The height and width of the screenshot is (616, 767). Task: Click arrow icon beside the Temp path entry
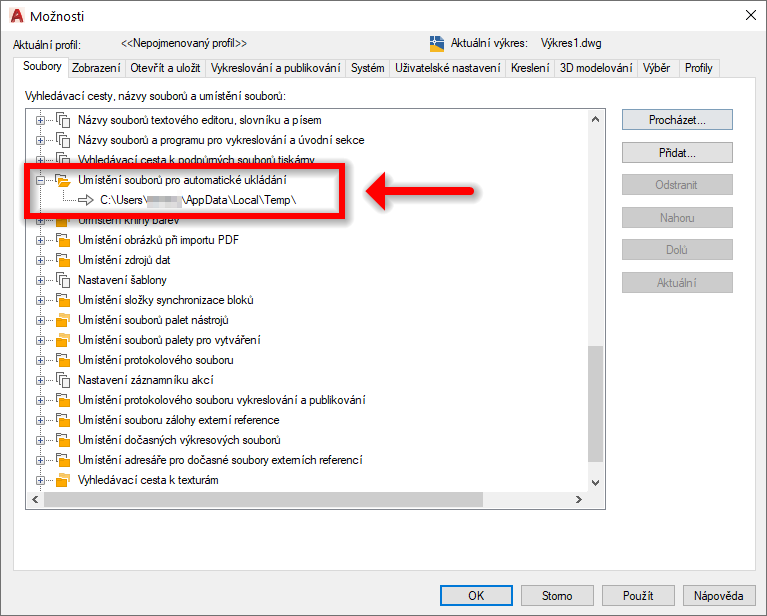pyautogui.click(x=84, y=200)
